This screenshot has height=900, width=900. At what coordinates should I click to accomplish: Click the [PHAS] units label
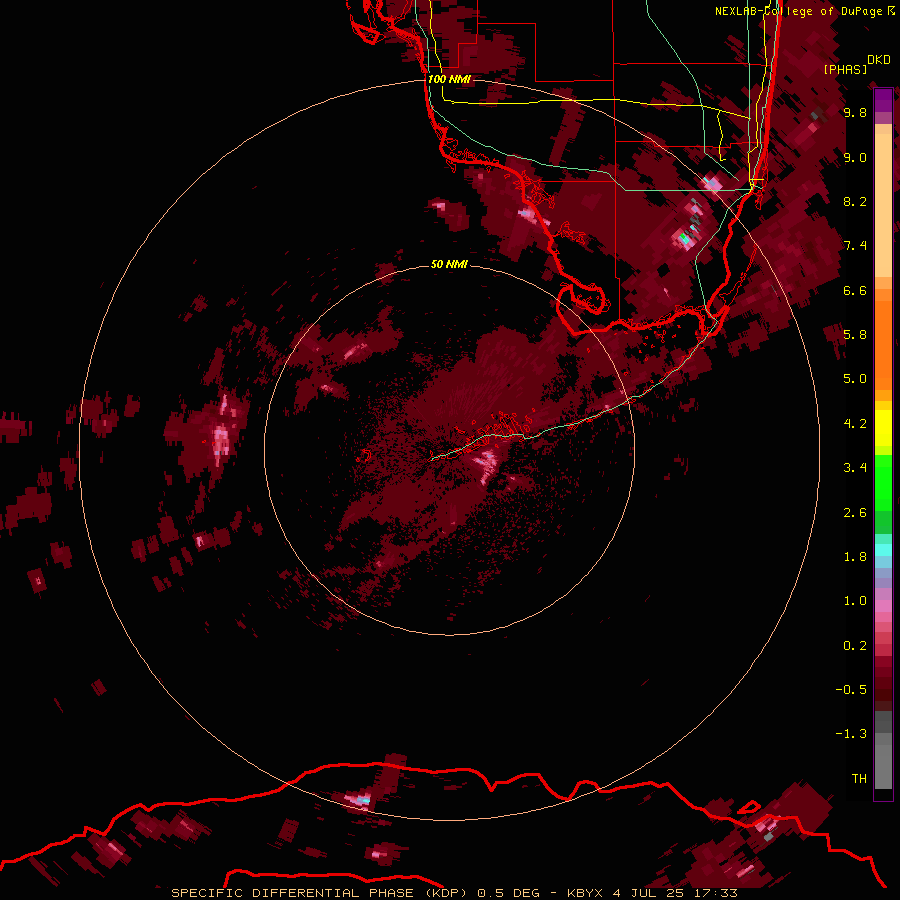[845, 69]
